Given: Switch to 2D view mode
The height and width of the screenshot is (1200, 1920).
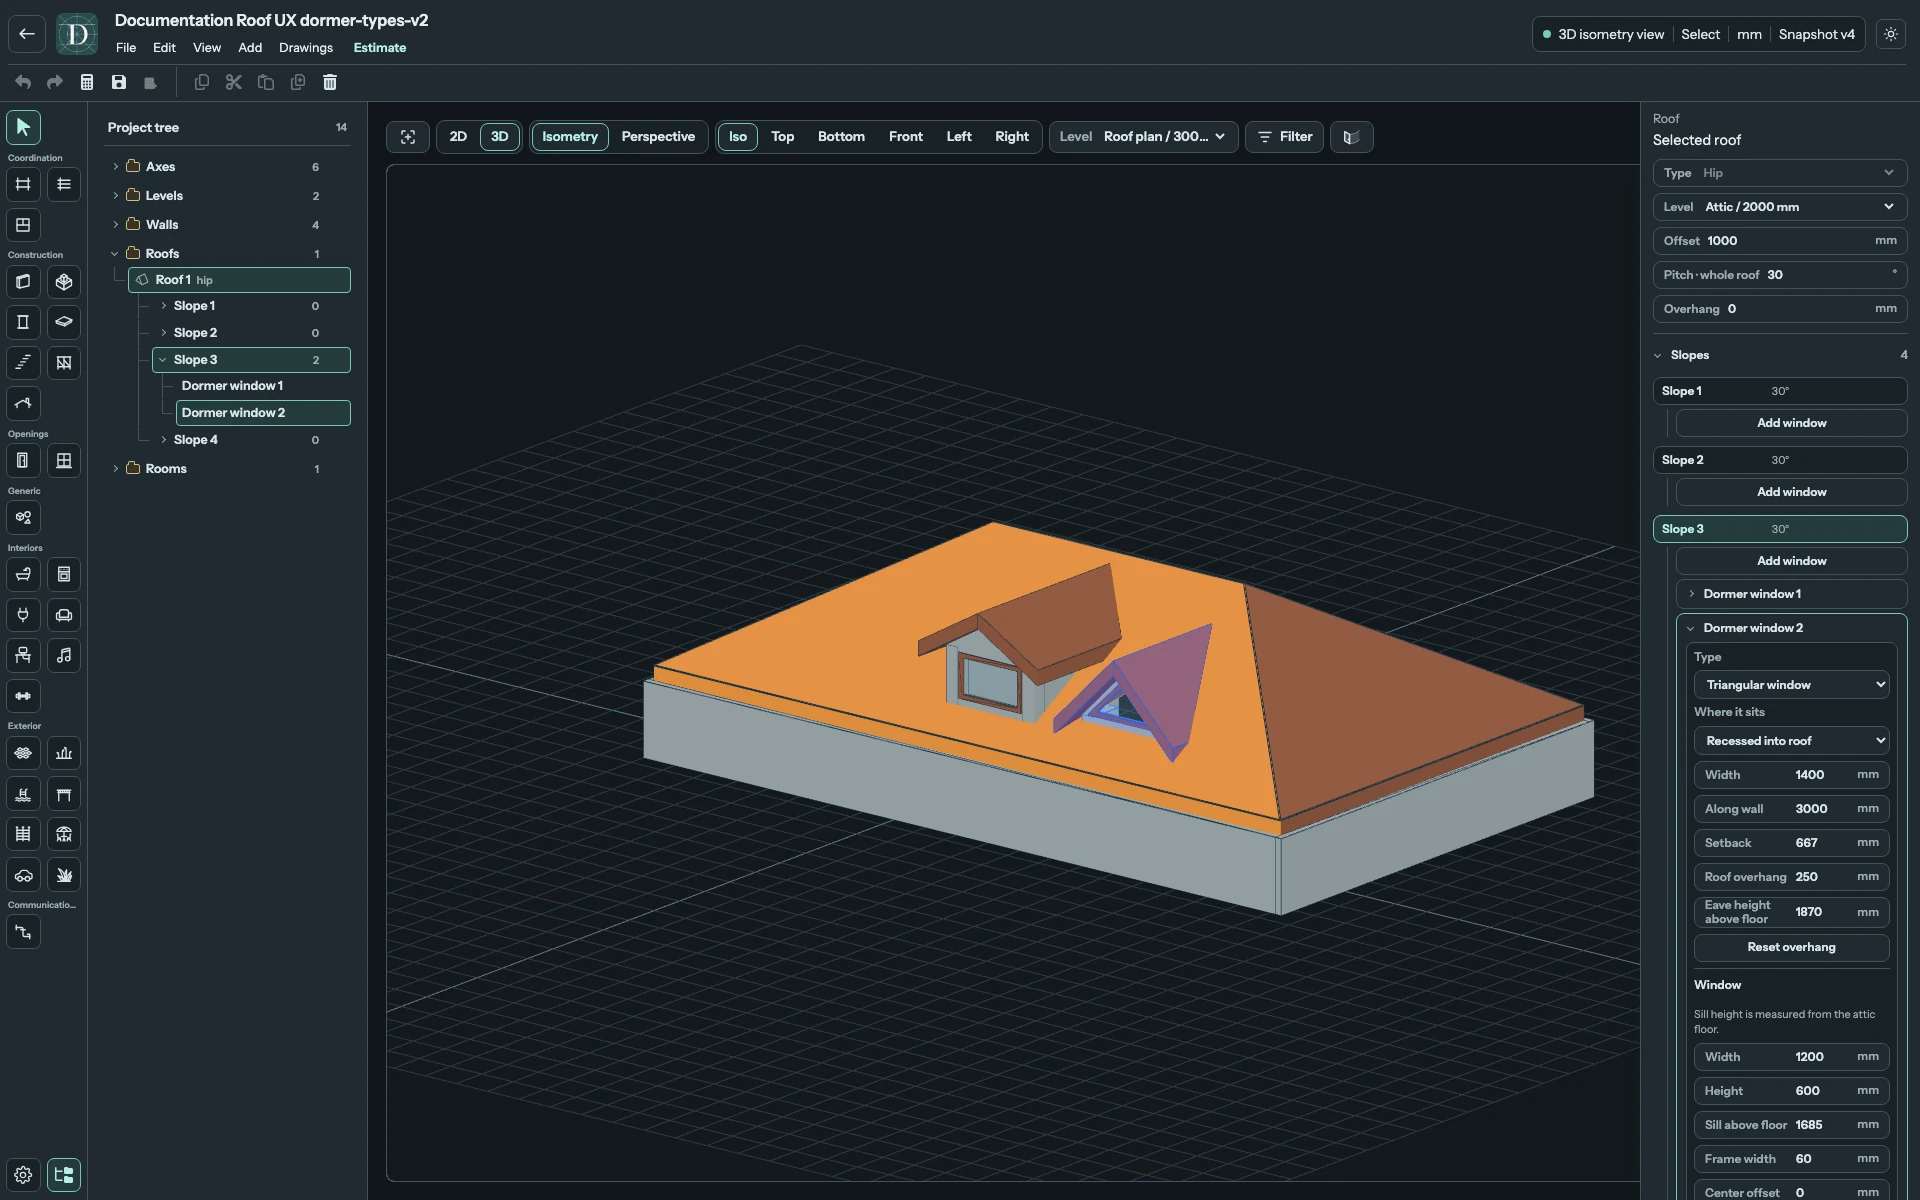Looking at the screenshot, I should 458,137.
